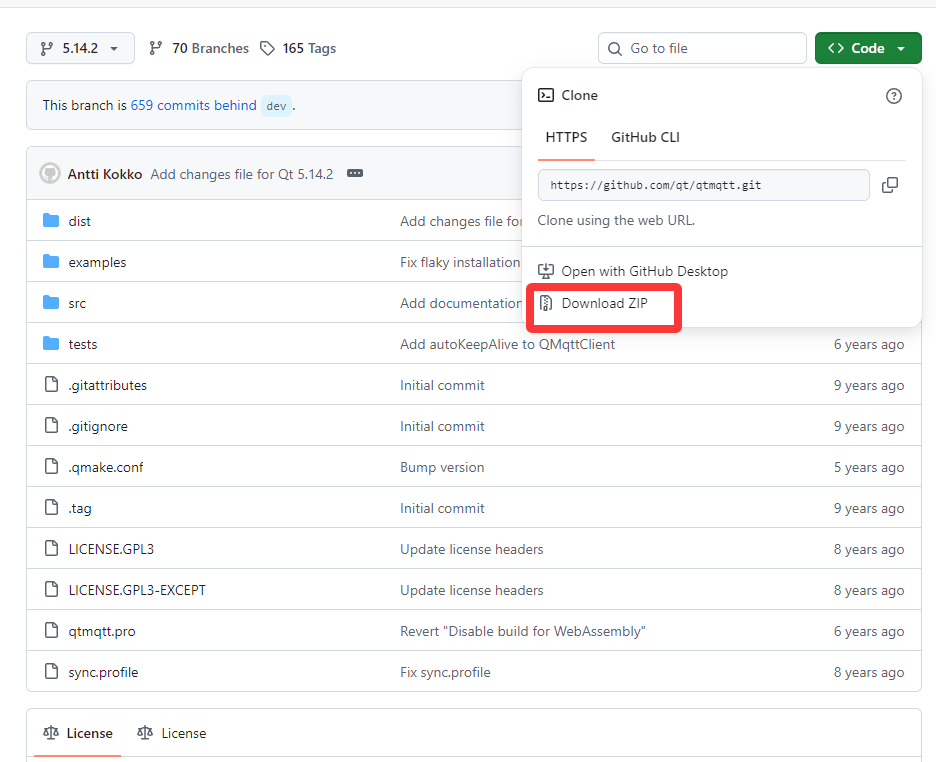The height and width of the screenshot is (762, 936).
Task: Click the file icon beside LICENSE.GPL3
Action: (x=52, y=548)
